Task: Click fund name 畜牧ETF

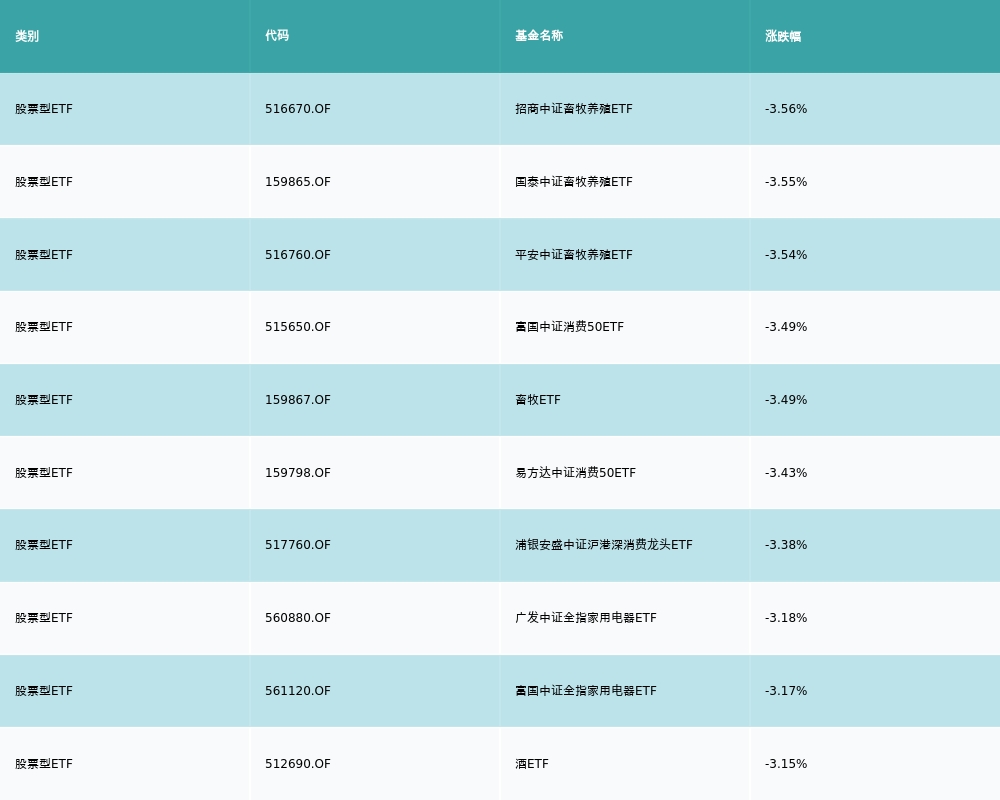Action: [538, 400]
